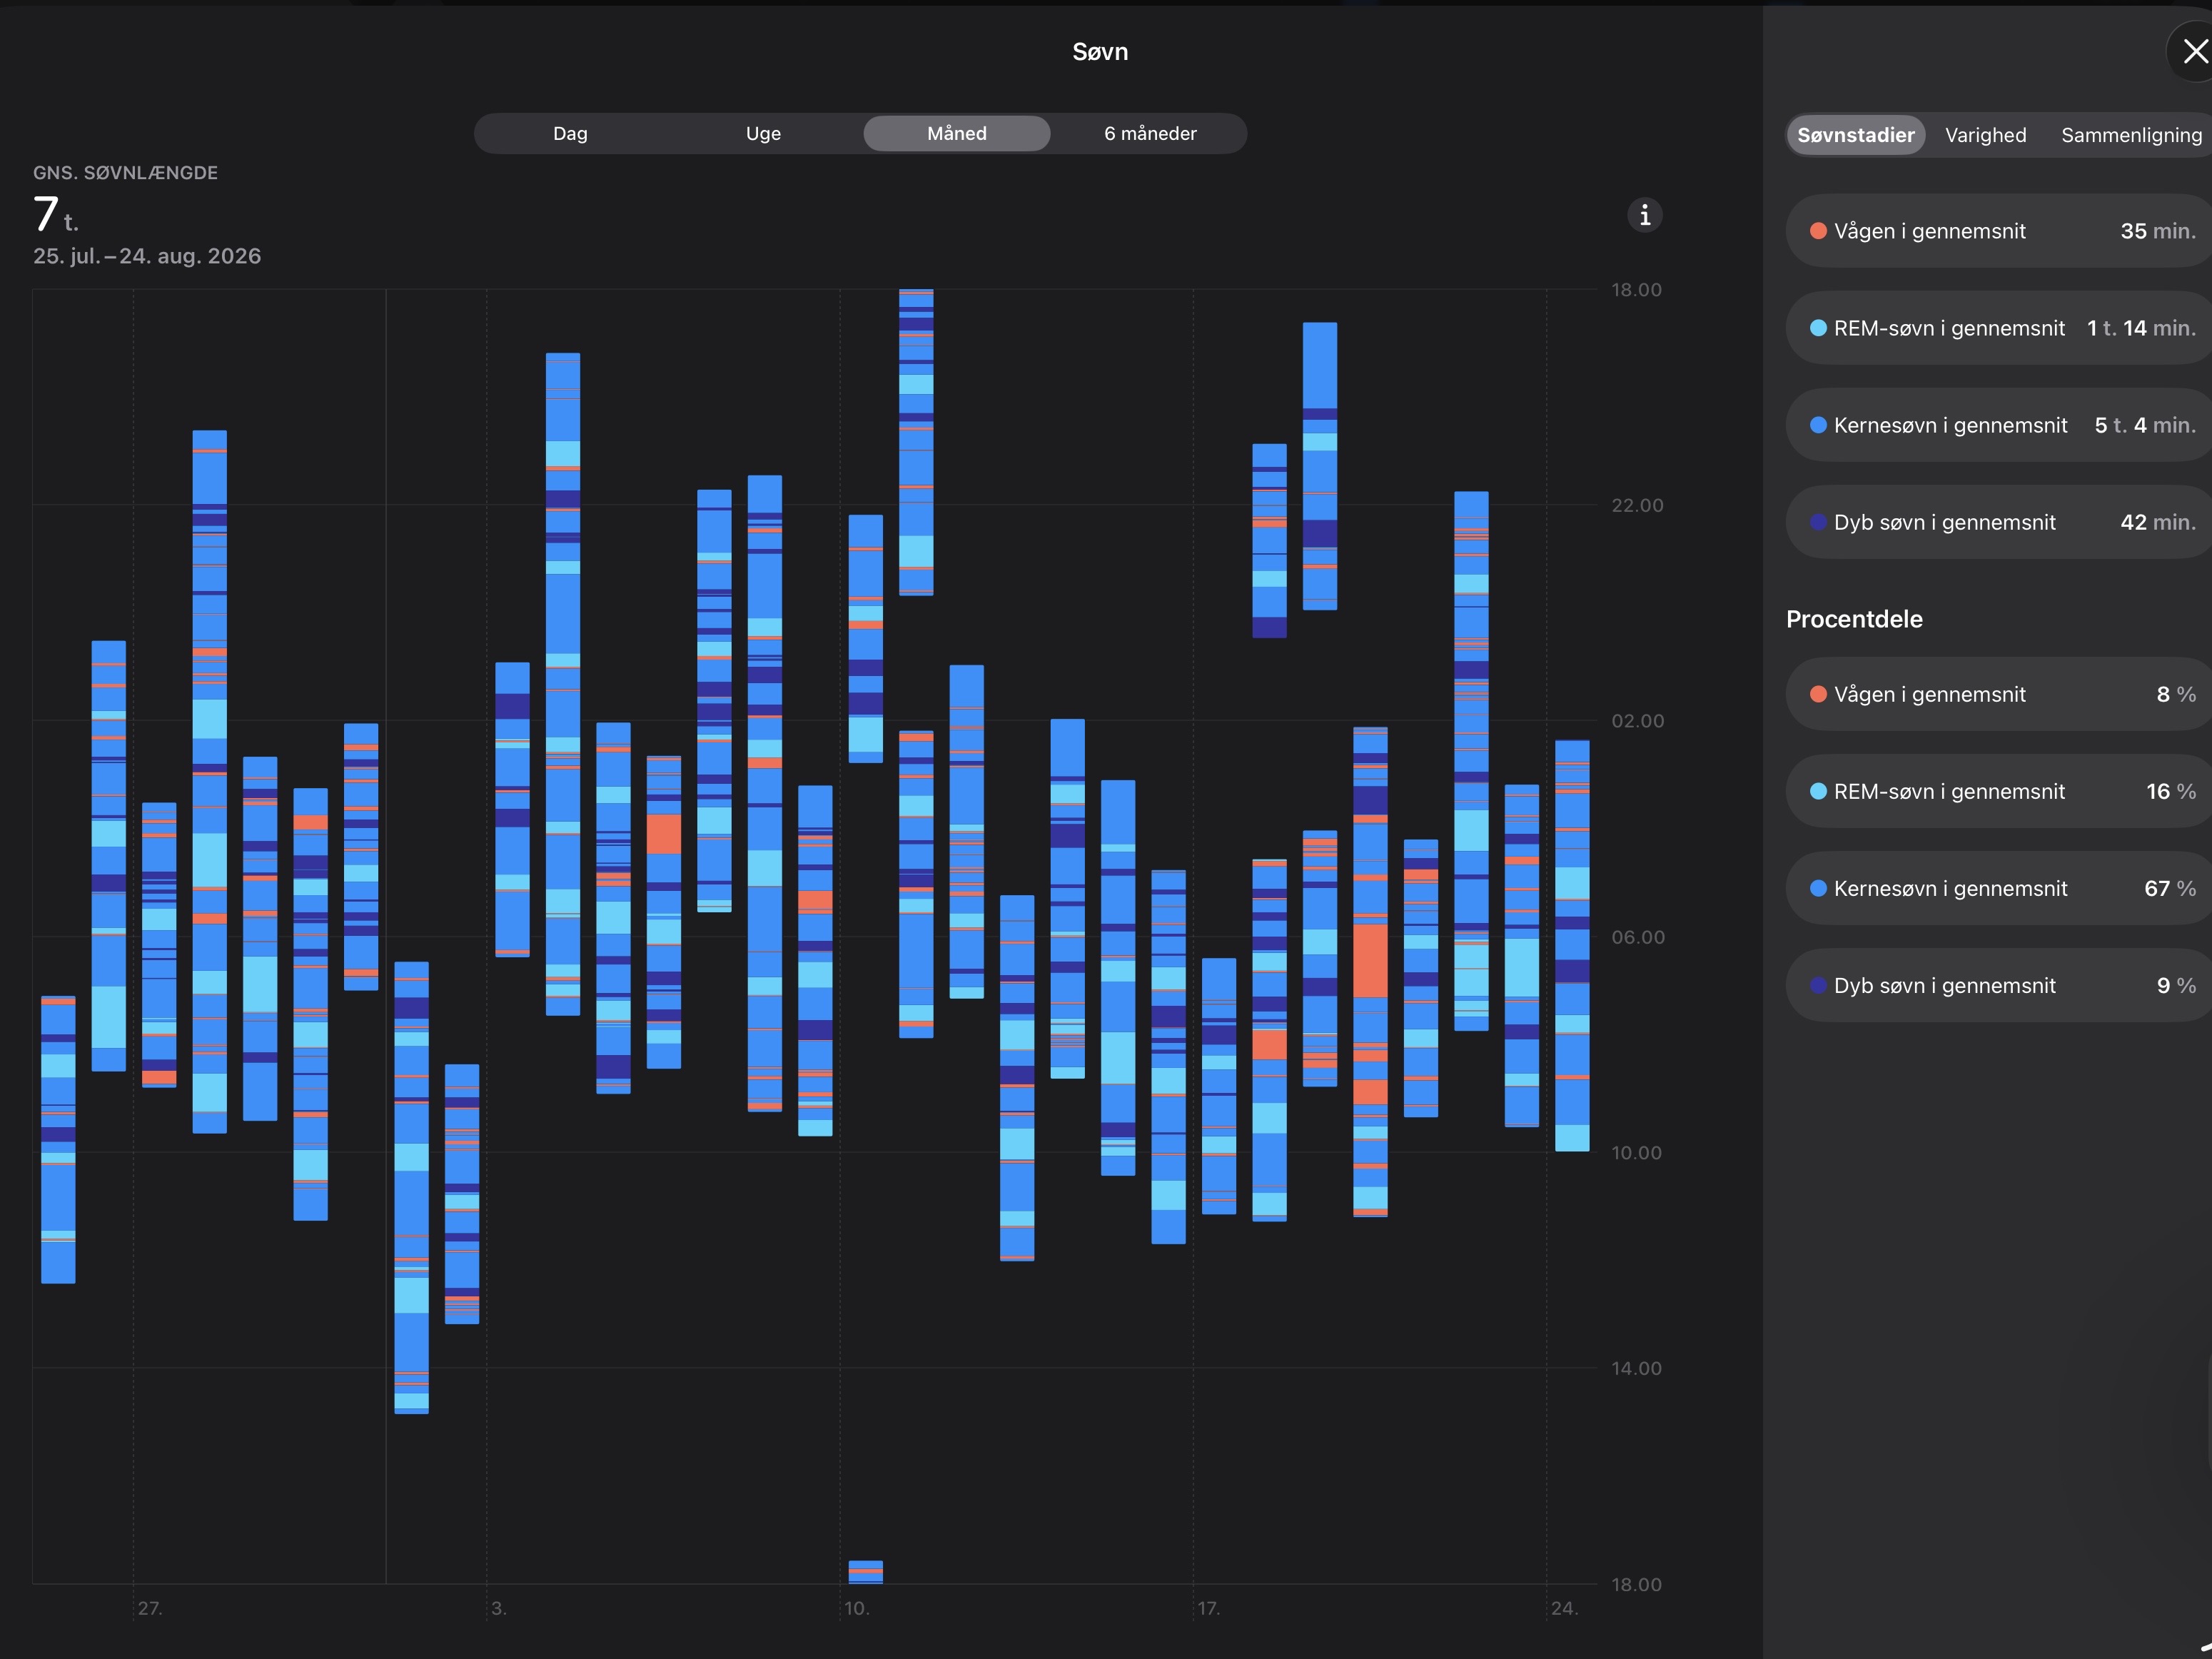Tap the first sleep bar at the chart's left edge
Image resolution: width=2212 pixels, height=1659 pixels.
[x=58, y=1139]
